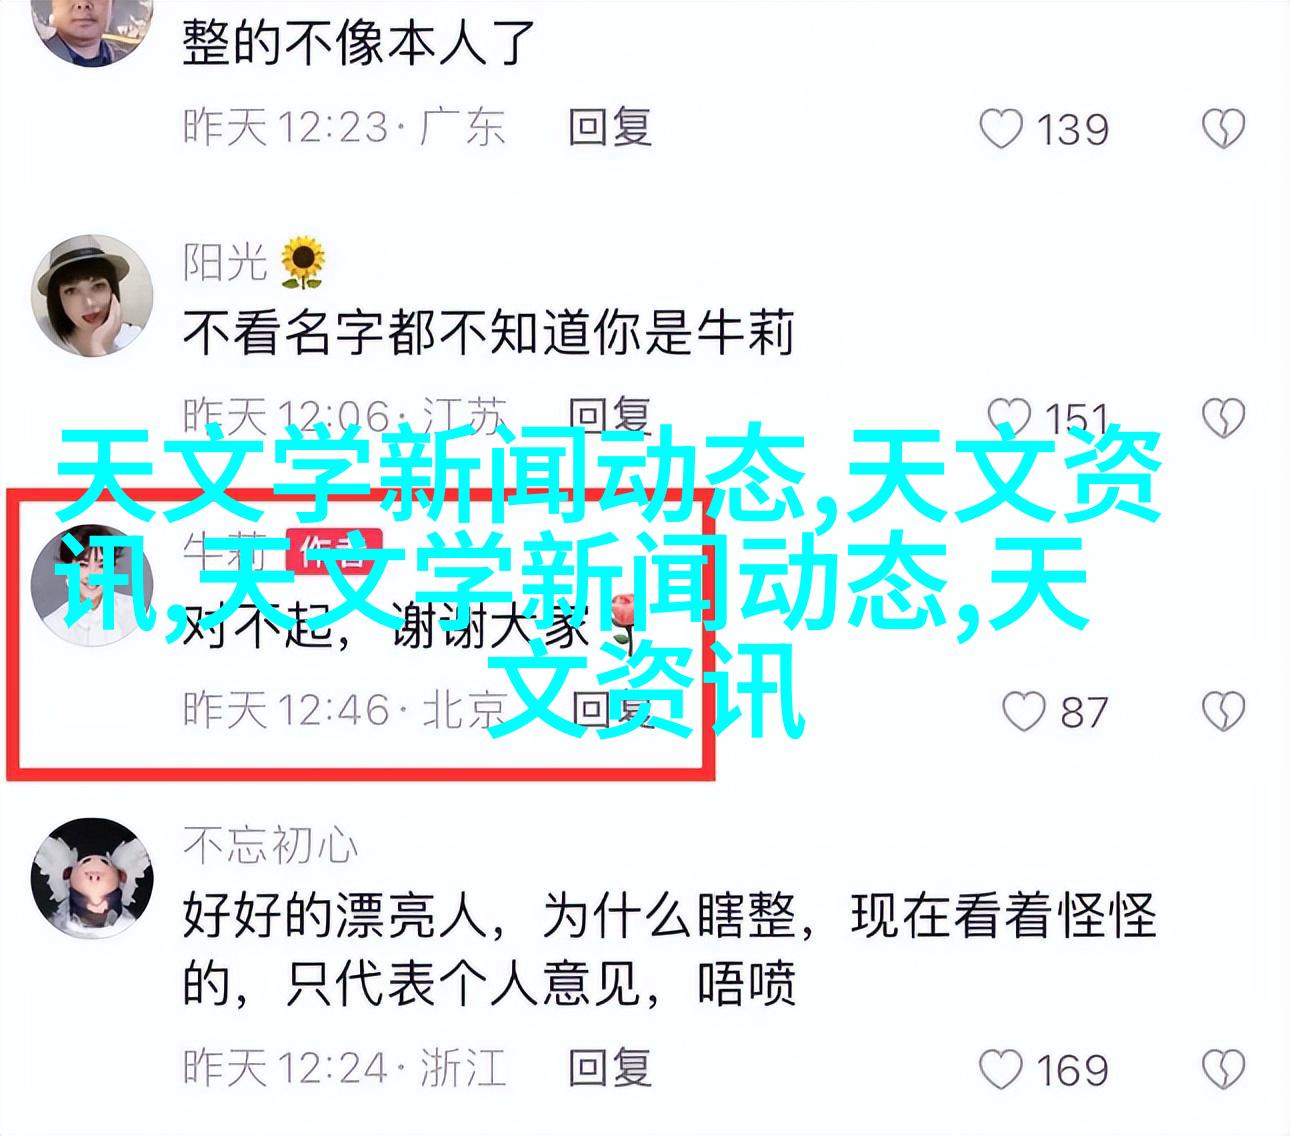Viewport: 1290px width, 1136px height.
Task: Select comment text 好好的漂亮人，为什么瞎整
Action: click(488, 915)
